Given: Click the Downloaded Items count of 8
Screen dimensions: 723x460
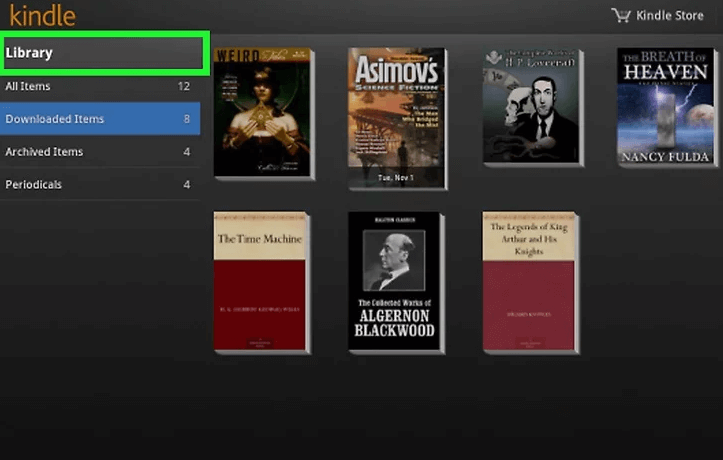Looking at the screenshot, I should 186,119.
